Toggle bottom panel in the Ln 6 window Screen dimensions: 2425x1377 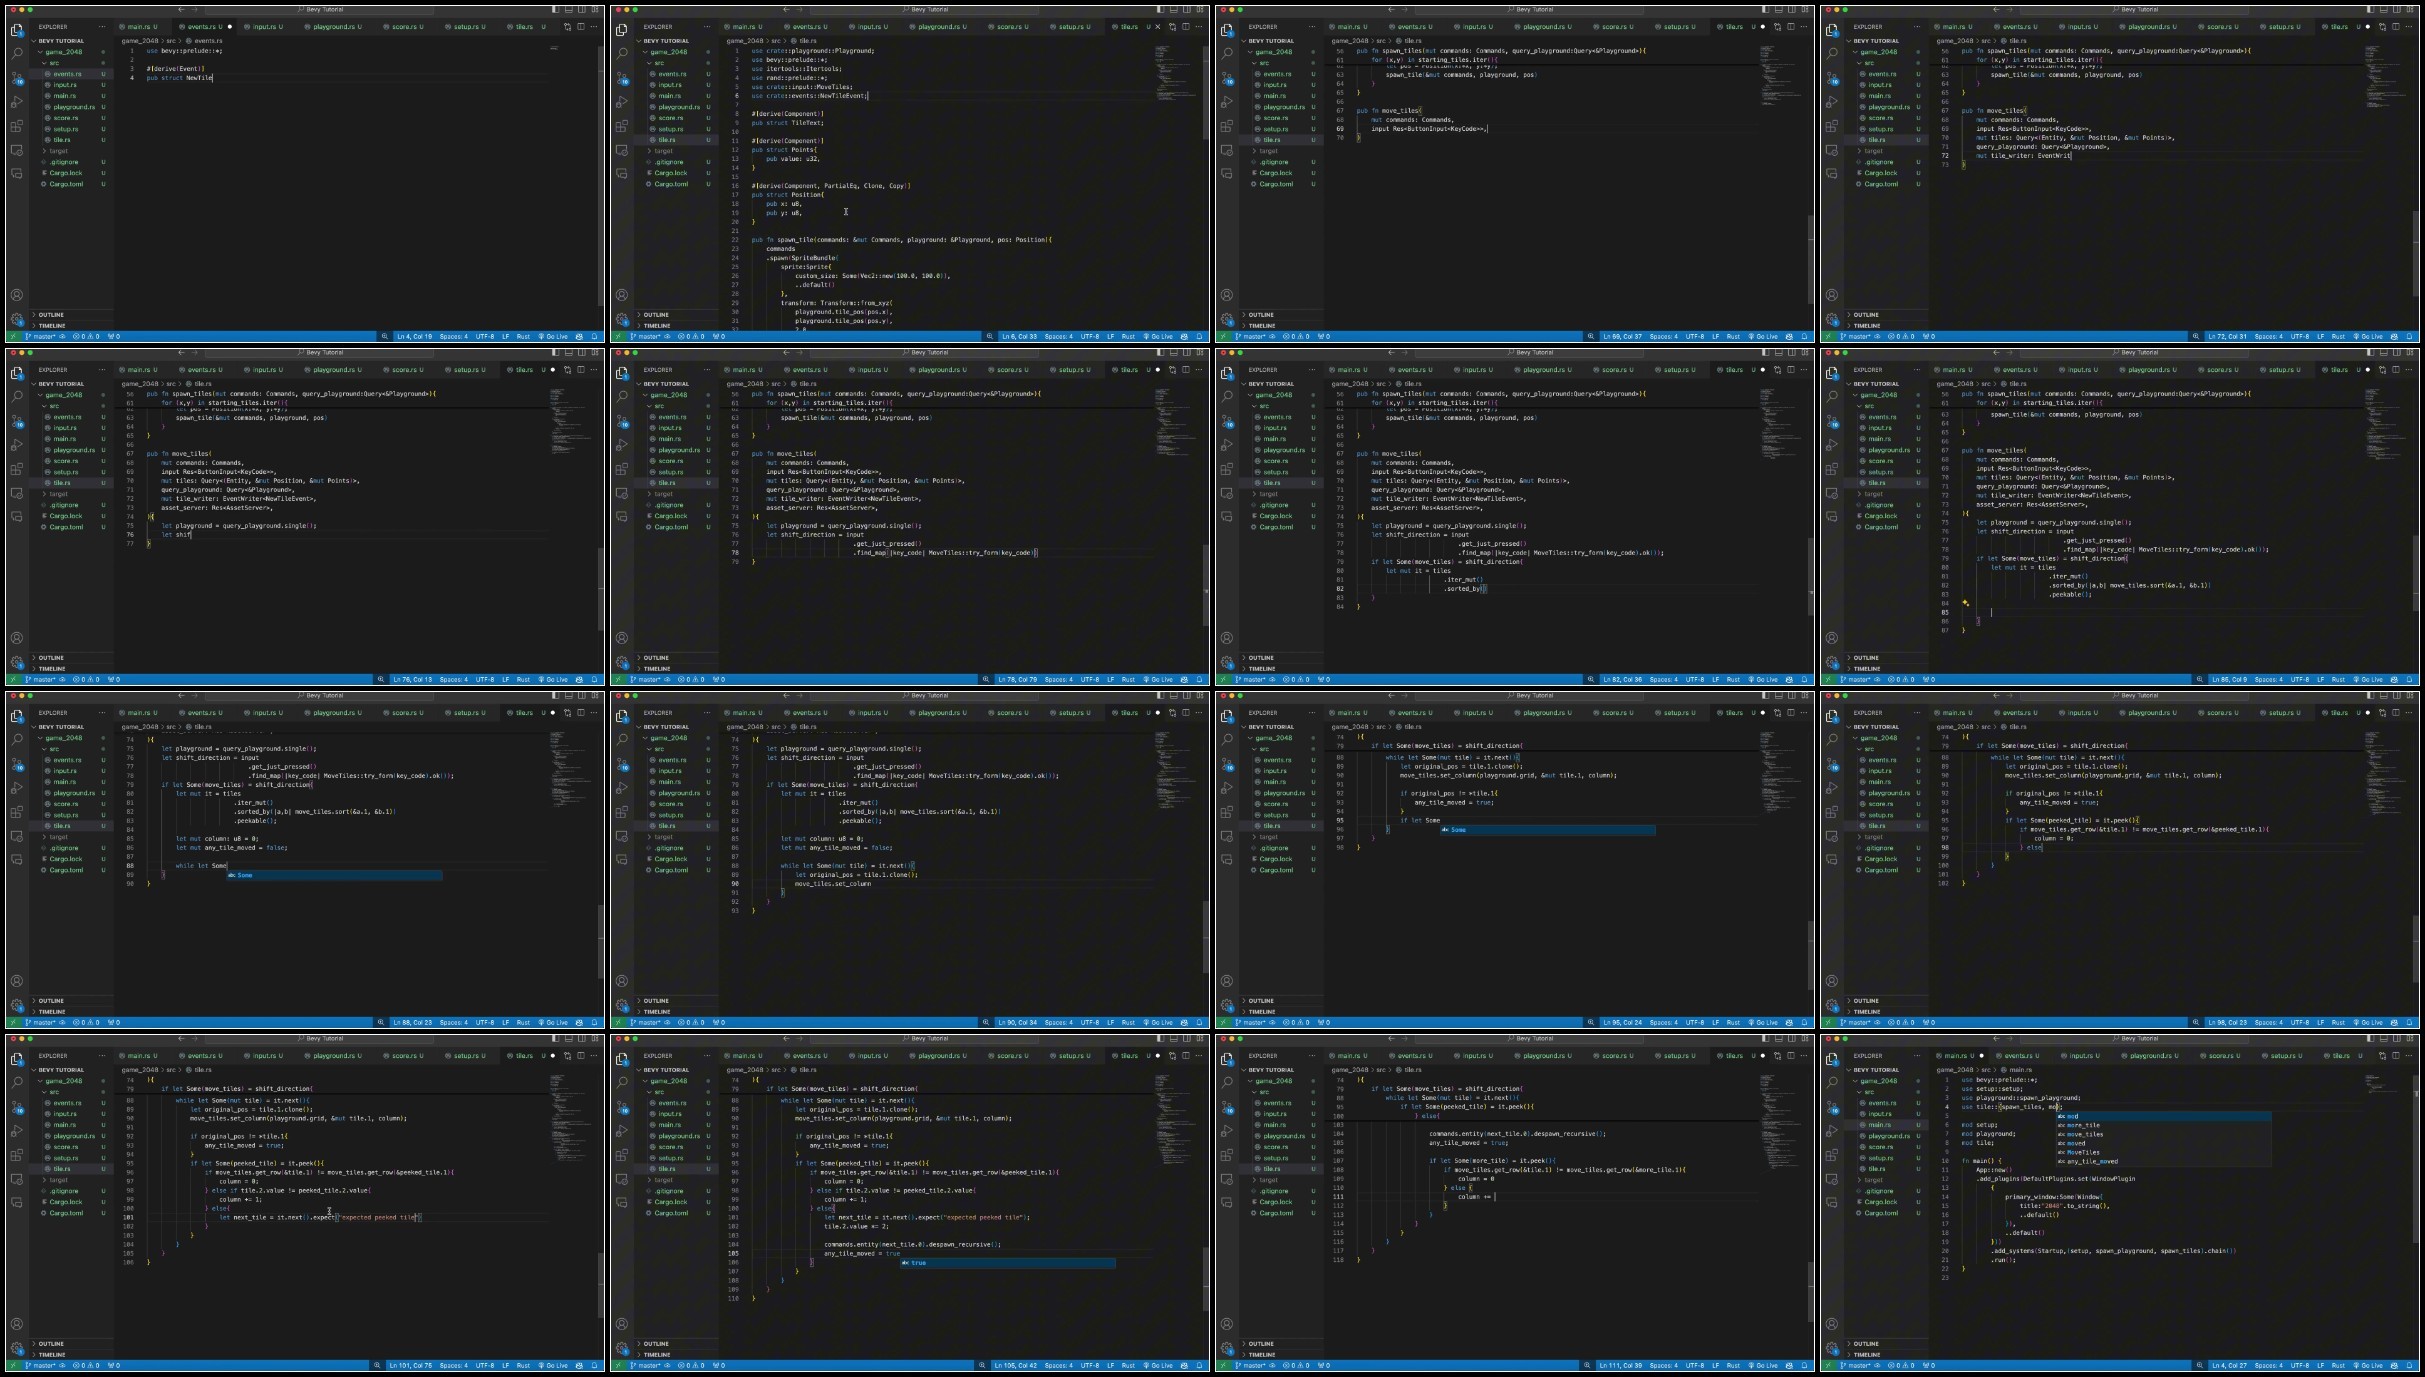pos(1173,9)
